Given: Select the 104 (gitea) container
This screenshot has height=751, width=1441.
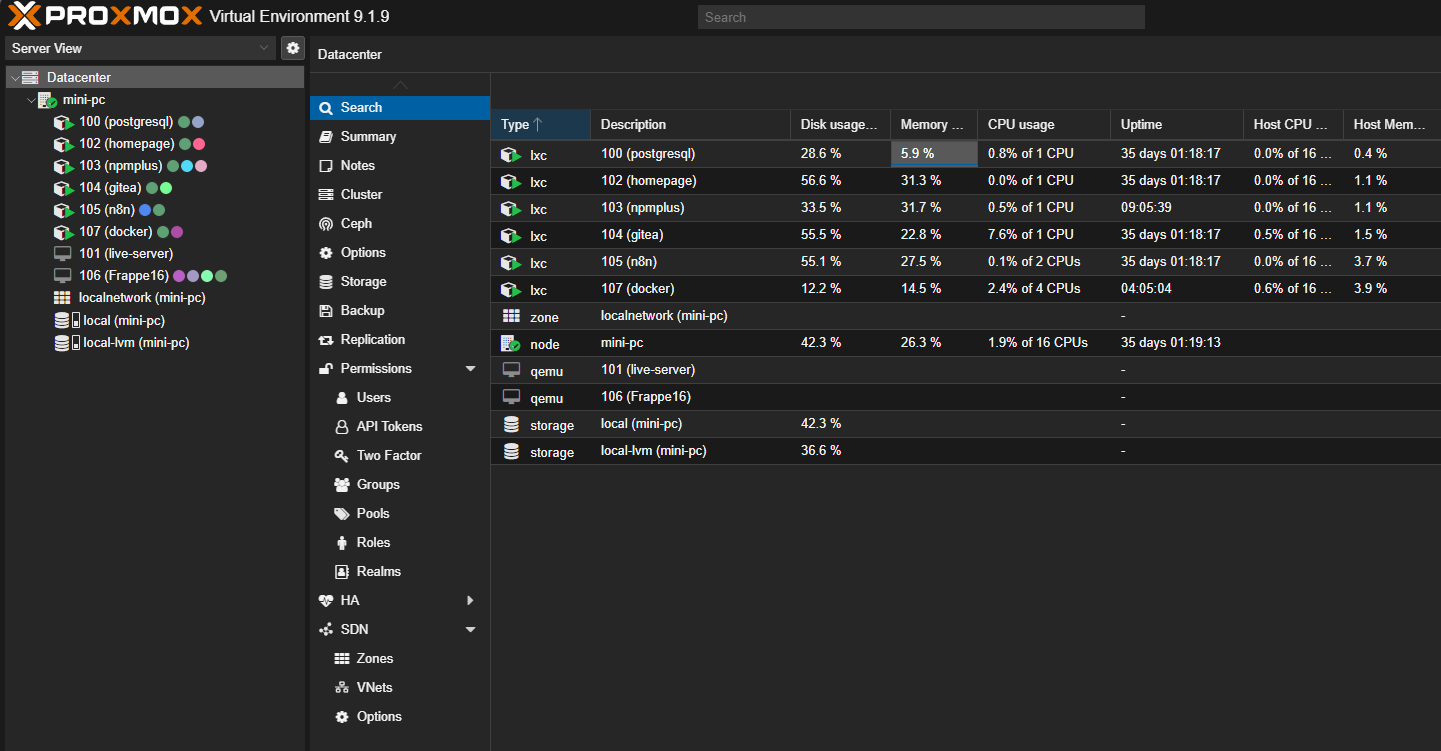Looking at the screenshot, I should click(113, 187).
